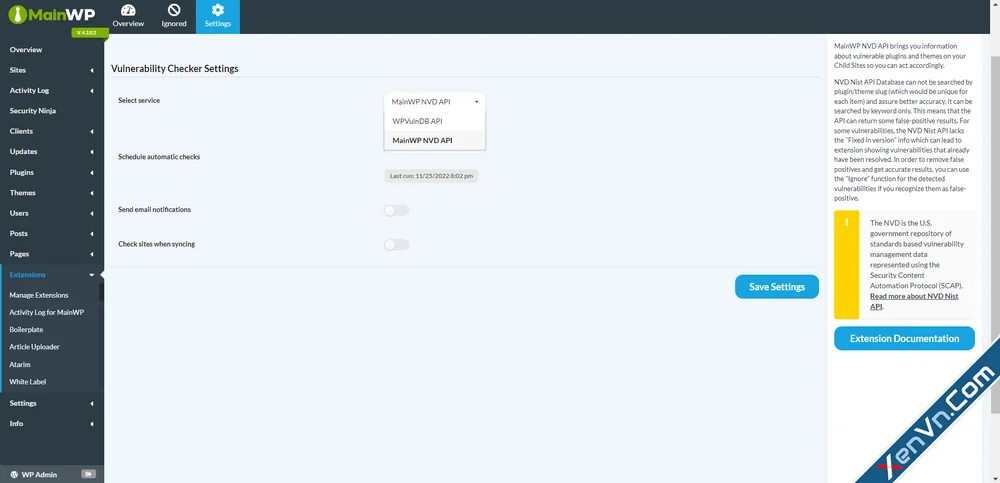Viewport: 1000px width, 483px height.
Task: Click the WP Admin link
Action: point(39,475)
